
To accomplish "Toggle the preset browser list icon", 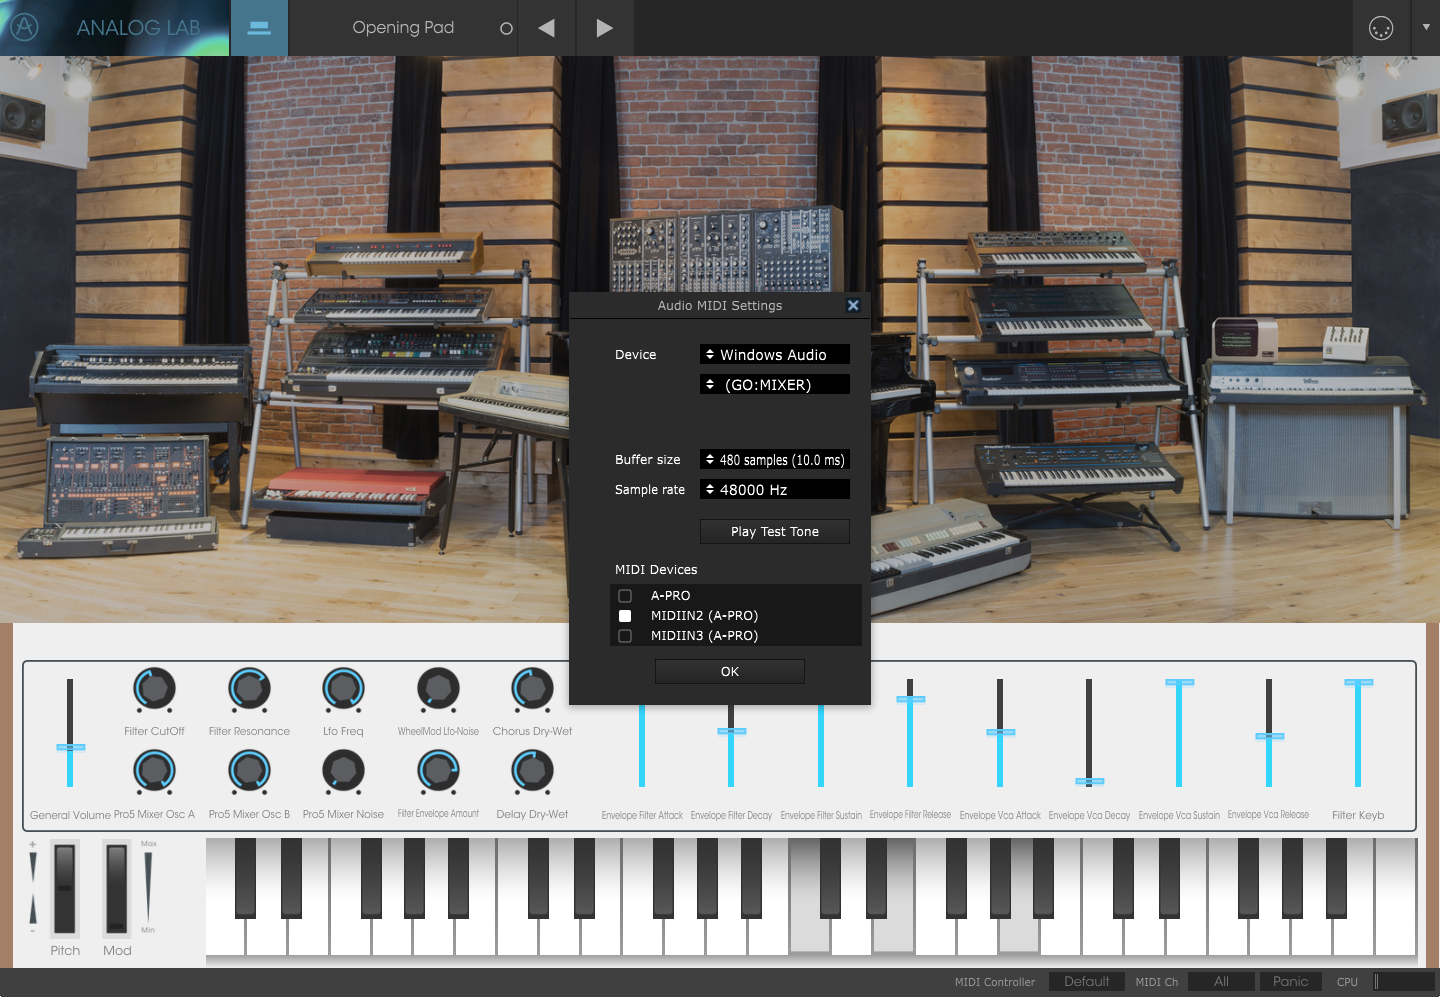I will [259, 28].
